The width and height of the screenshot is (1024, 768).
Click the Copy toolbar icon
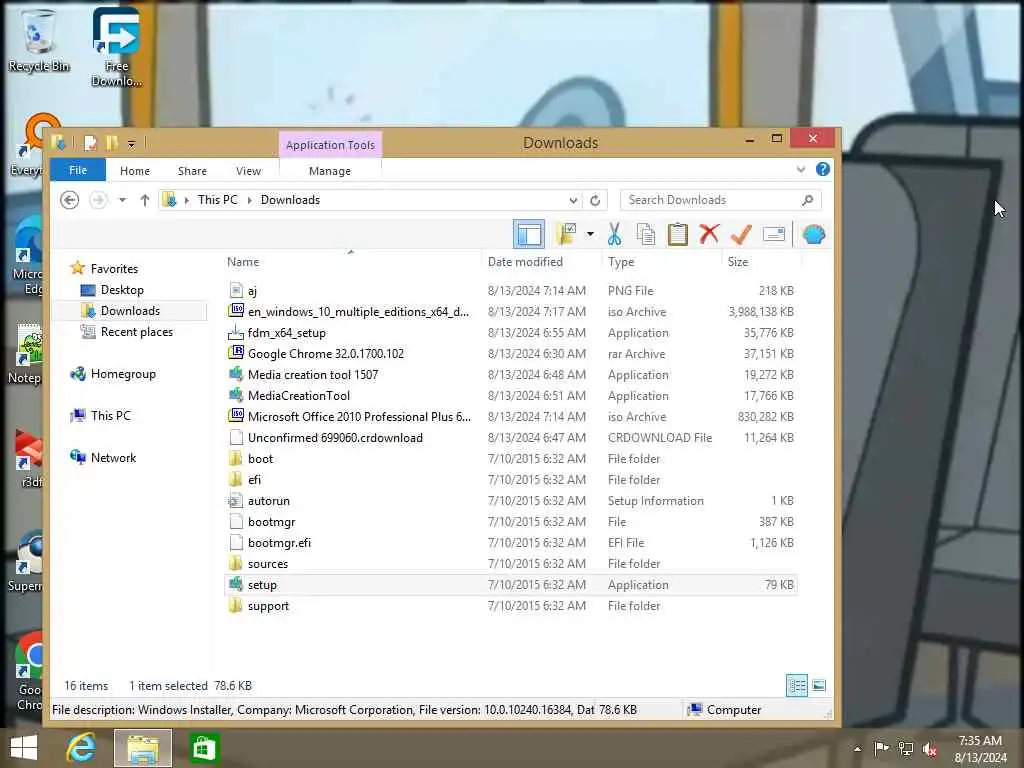[x=645, y=234]
